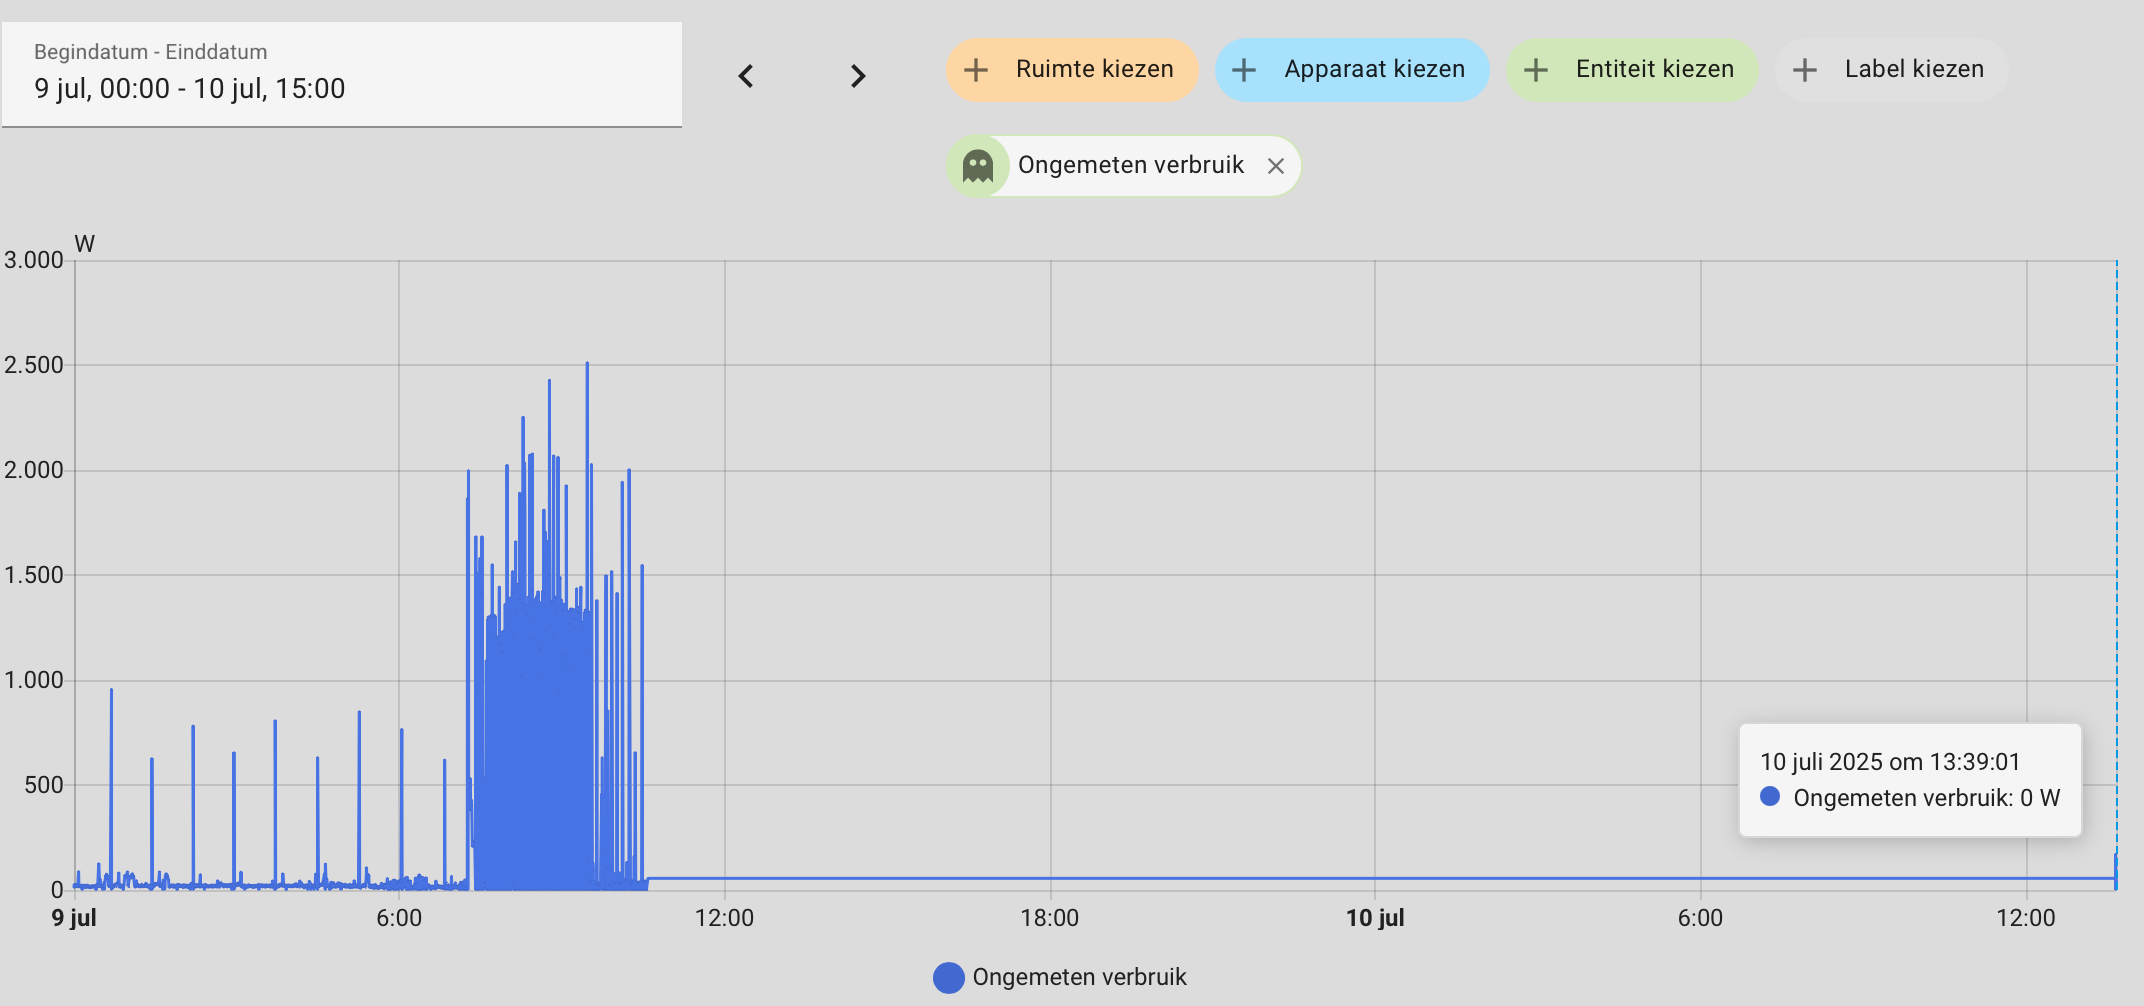Click the blue legend dot for Ongemeten verbruik

948,978
